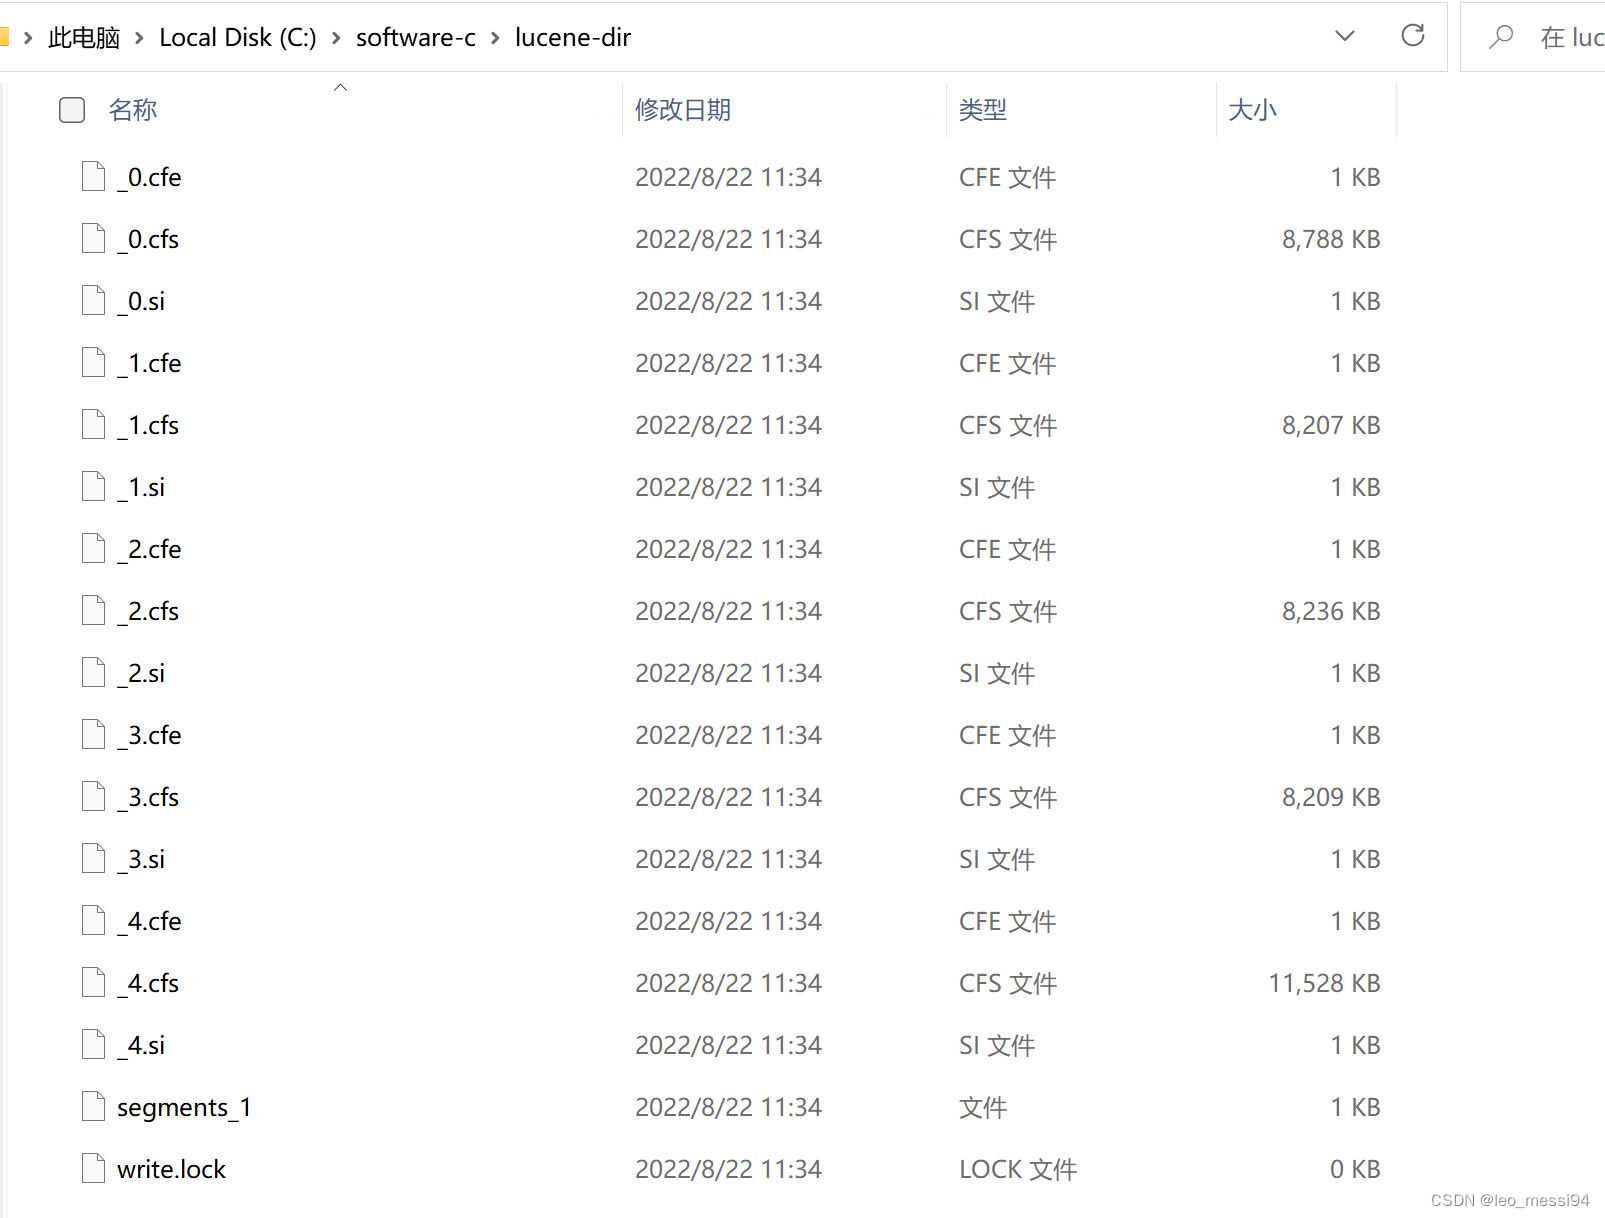Click the file icon next to _2.si
1605x1218 pixels.
point(92,672)
